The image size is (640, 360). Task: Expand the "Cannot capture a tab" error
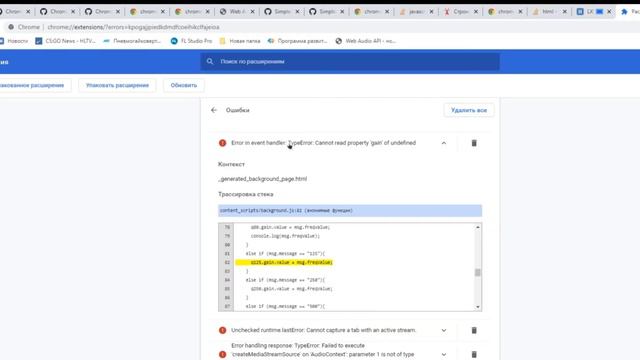pos(444,330)
